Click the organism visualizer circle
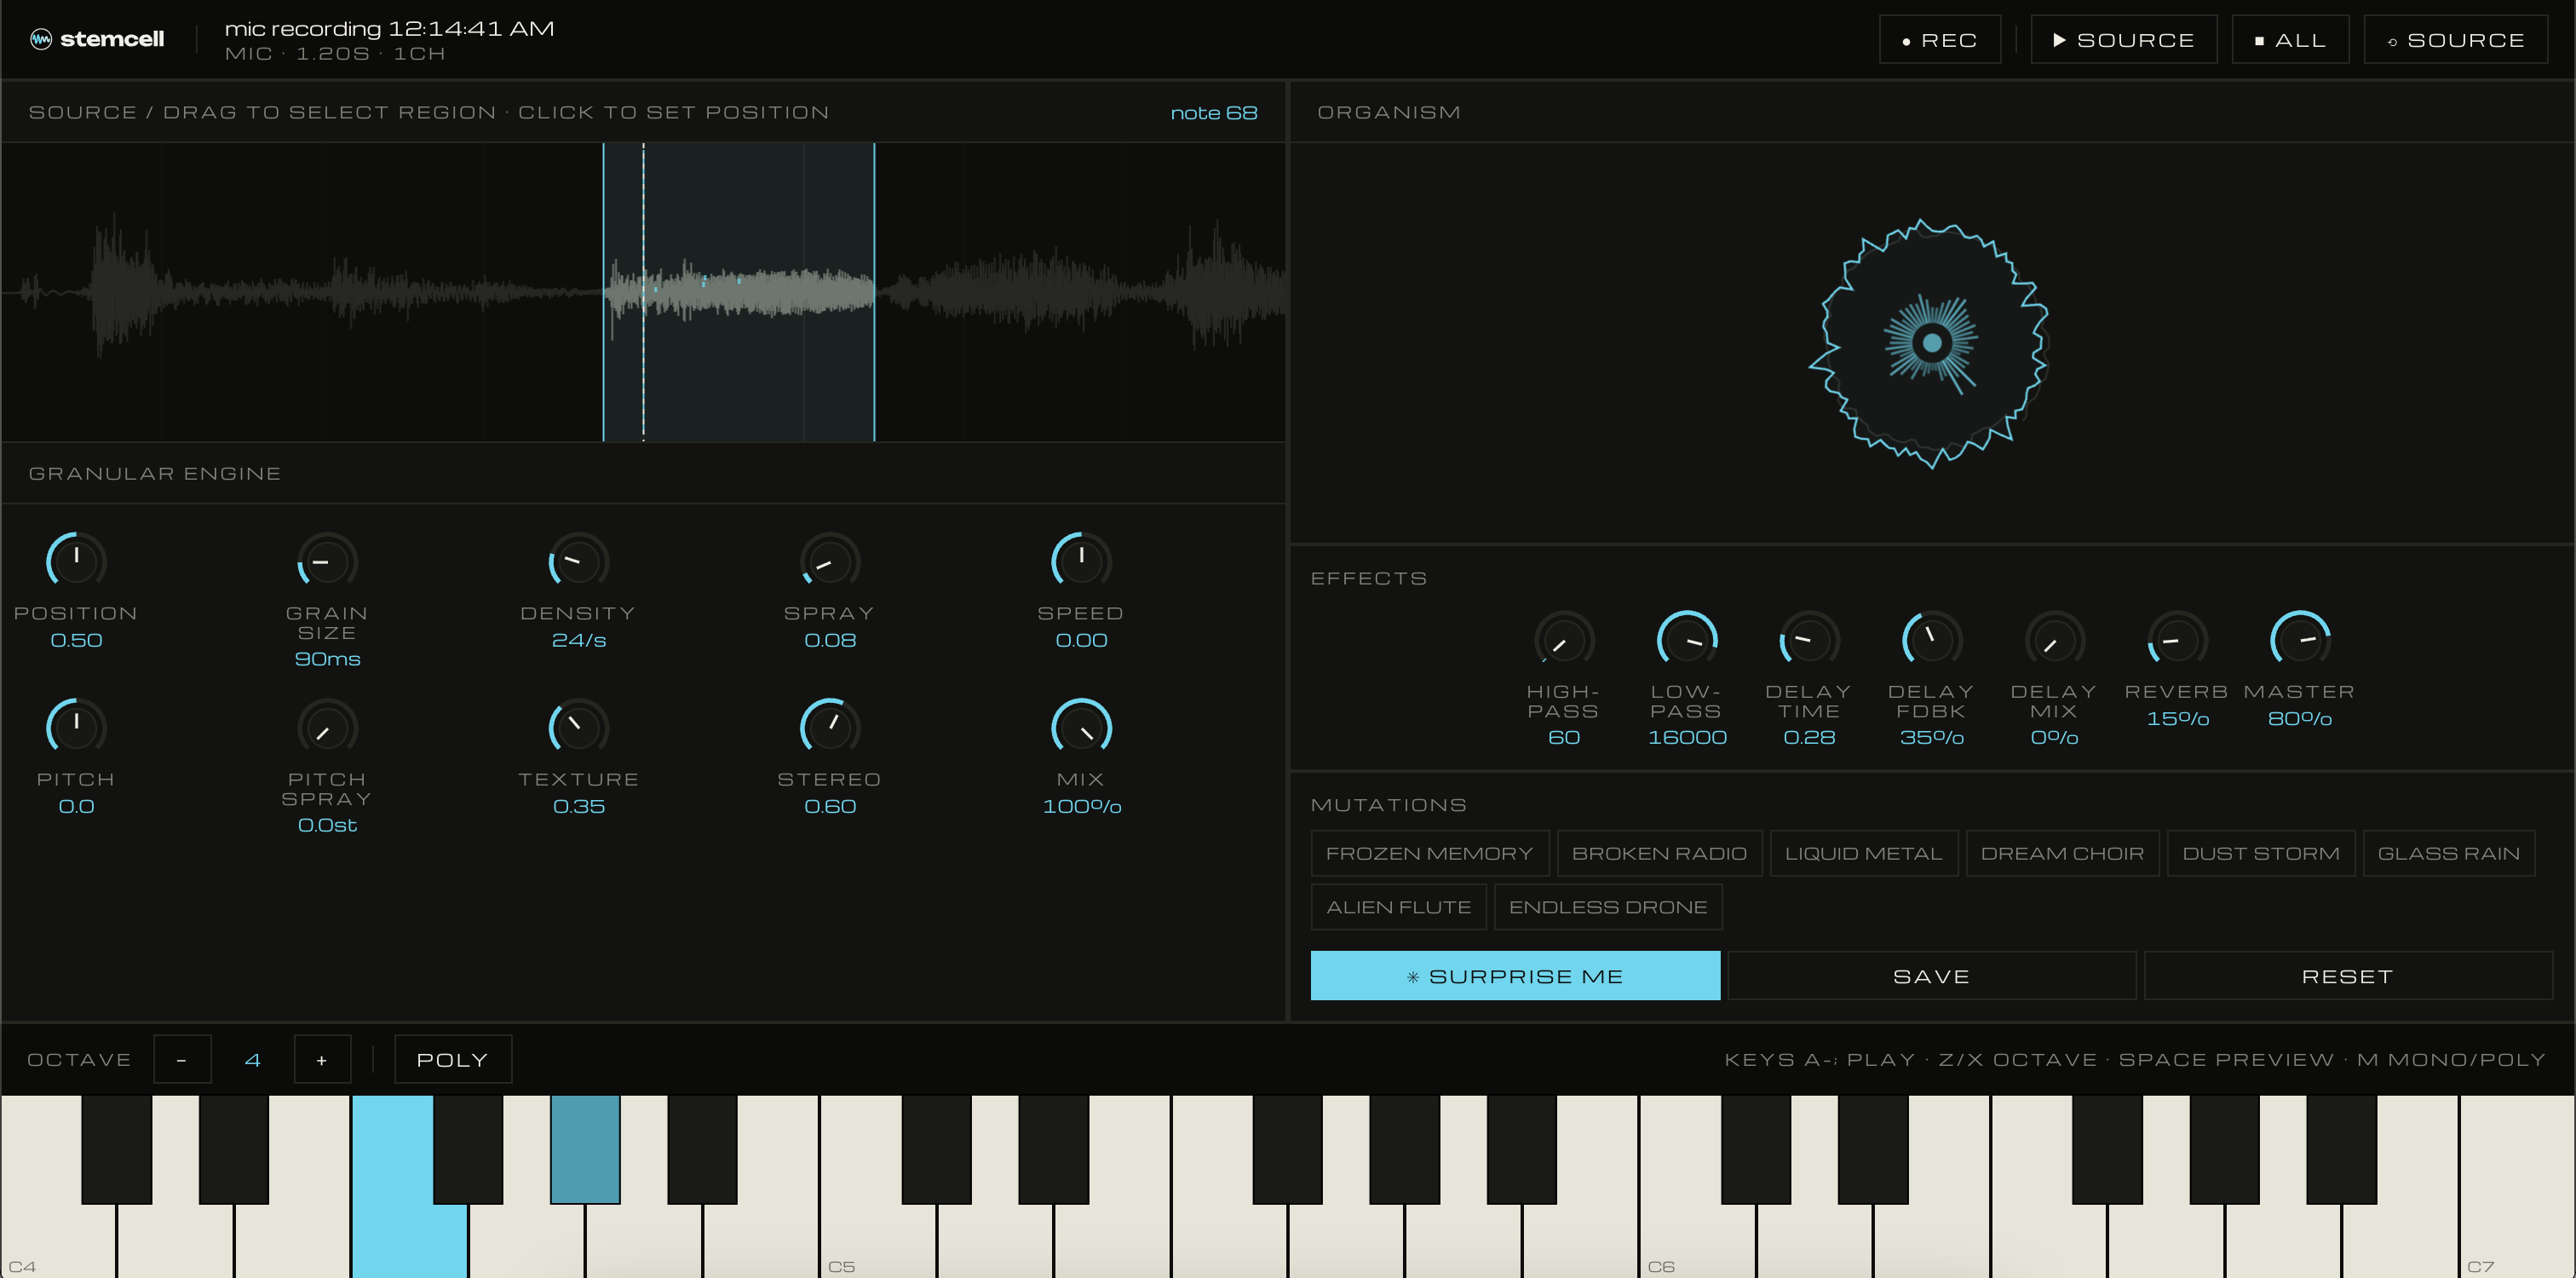 point(1931,343)
